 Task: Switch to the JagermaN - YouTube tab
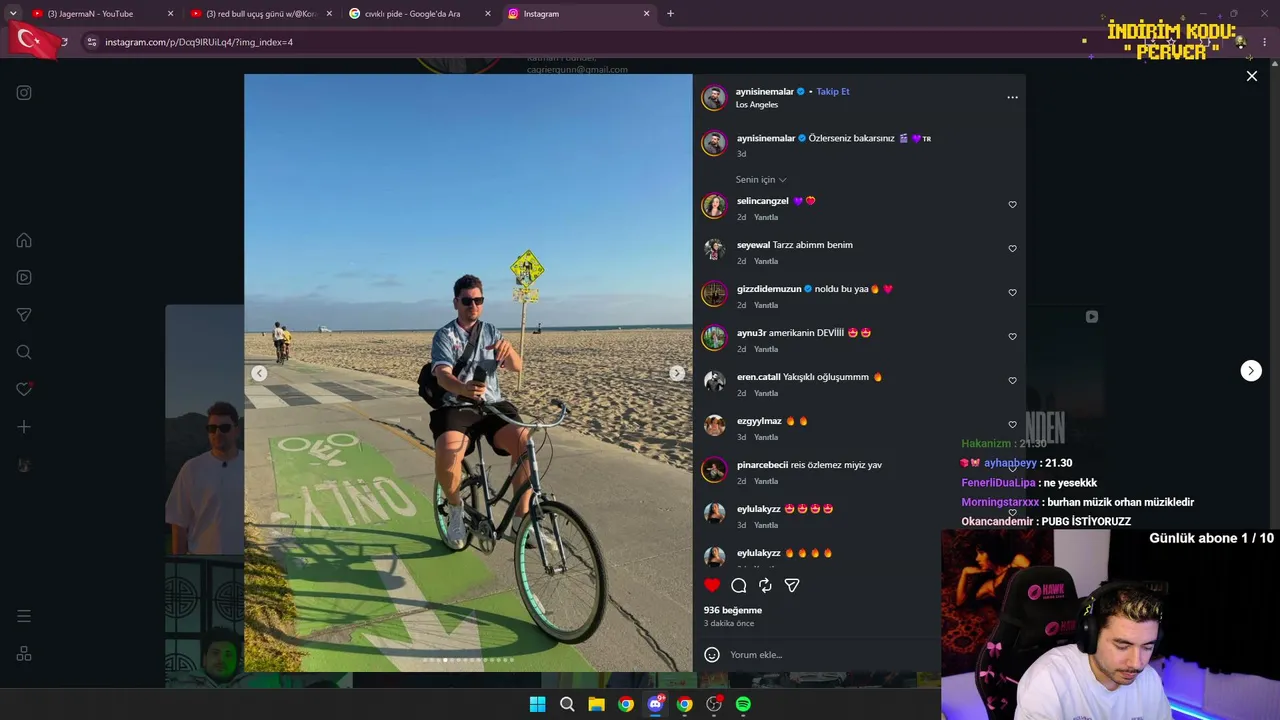click(103, 14)
